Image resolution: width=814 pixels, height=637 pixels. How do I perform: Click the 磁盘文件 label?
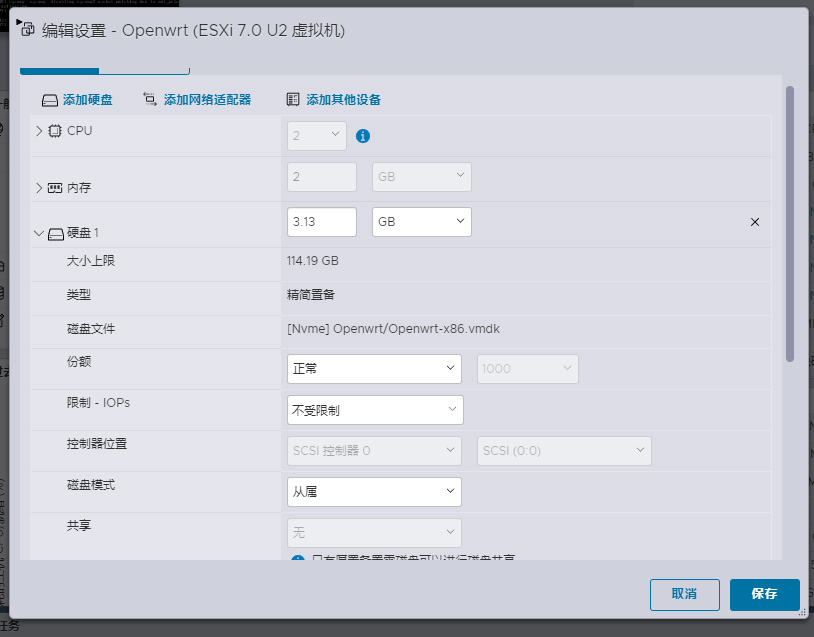click(91, 329)
